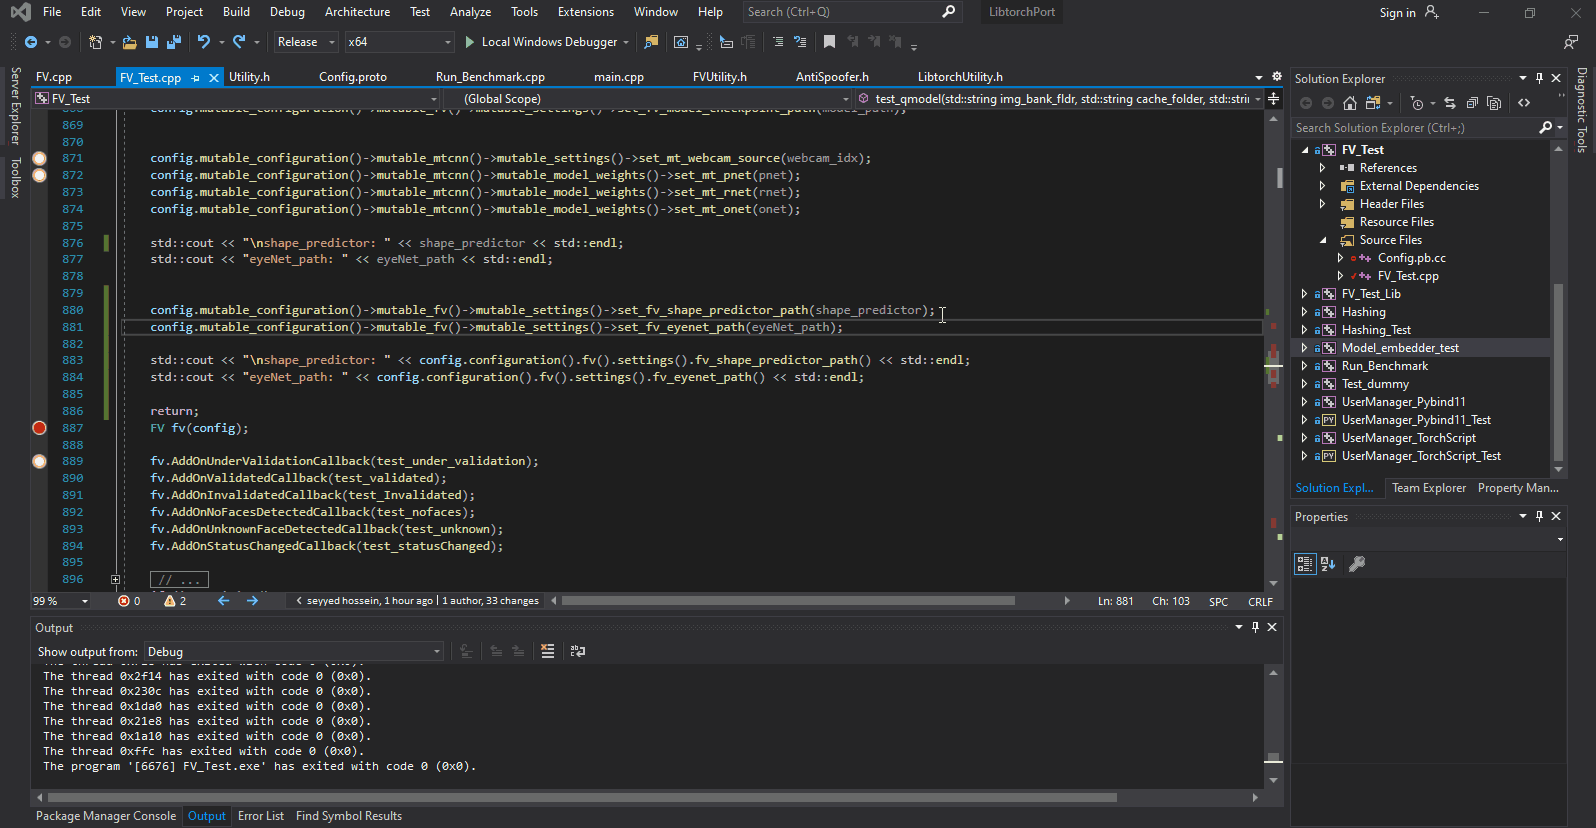Screen dimensions: 1596x828
Task: Click the Find in Files toolbar icon
Action: coord(651,42)
